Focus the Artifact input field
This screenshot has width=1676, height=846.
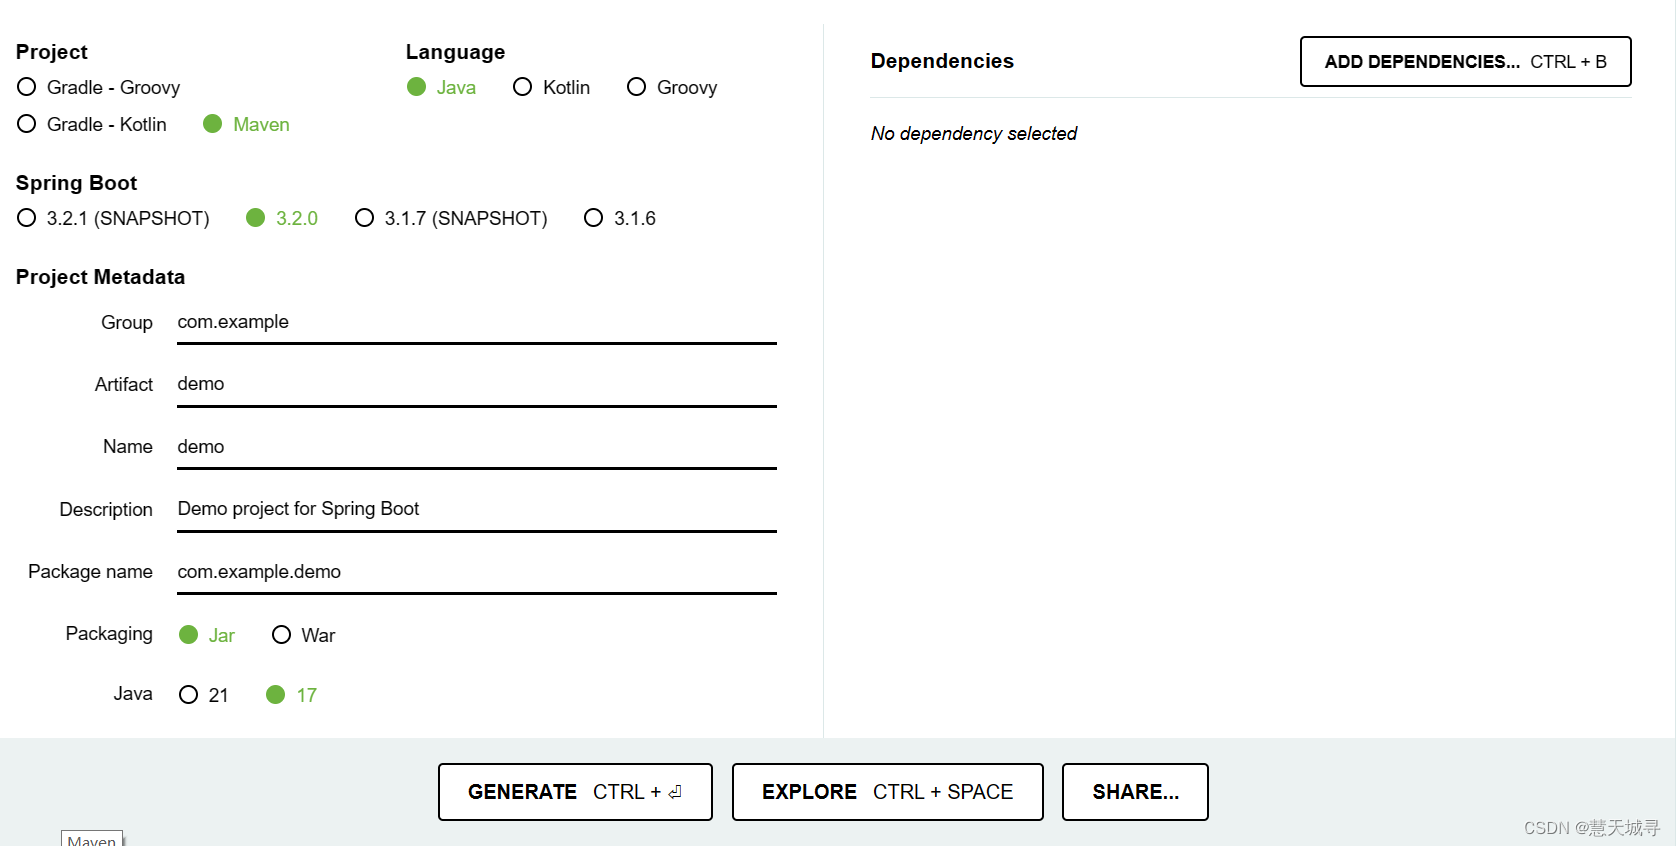coord(477,385)
